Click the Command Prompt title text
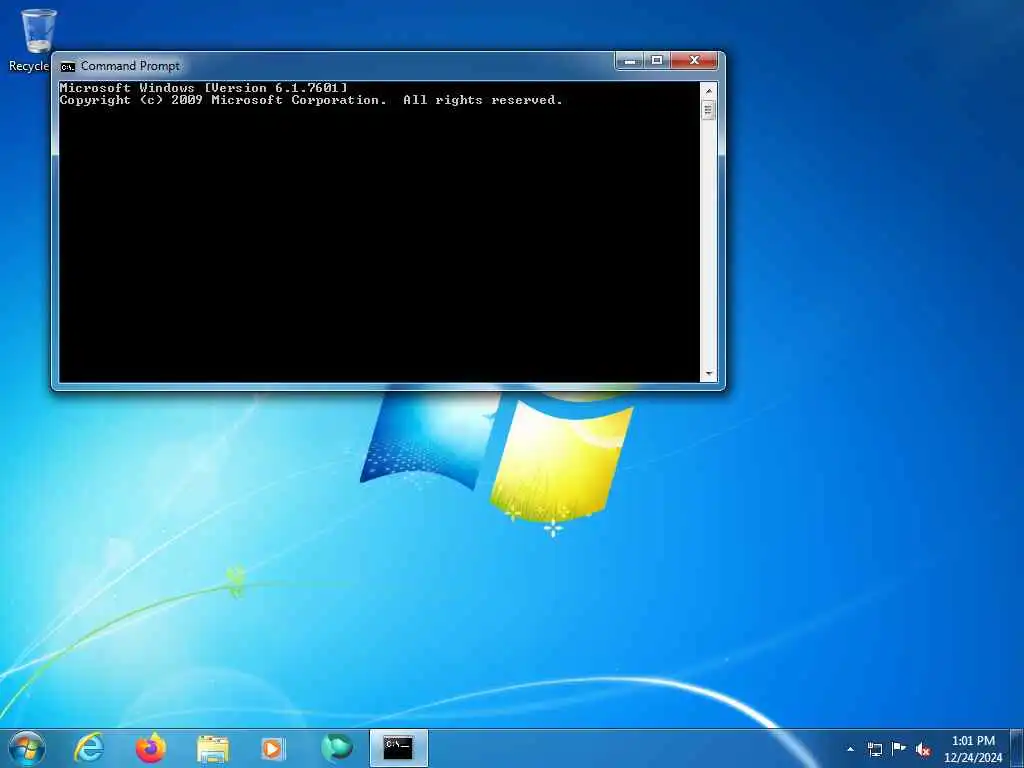The height and width of the screenshot is (768, 1024). 130,66
